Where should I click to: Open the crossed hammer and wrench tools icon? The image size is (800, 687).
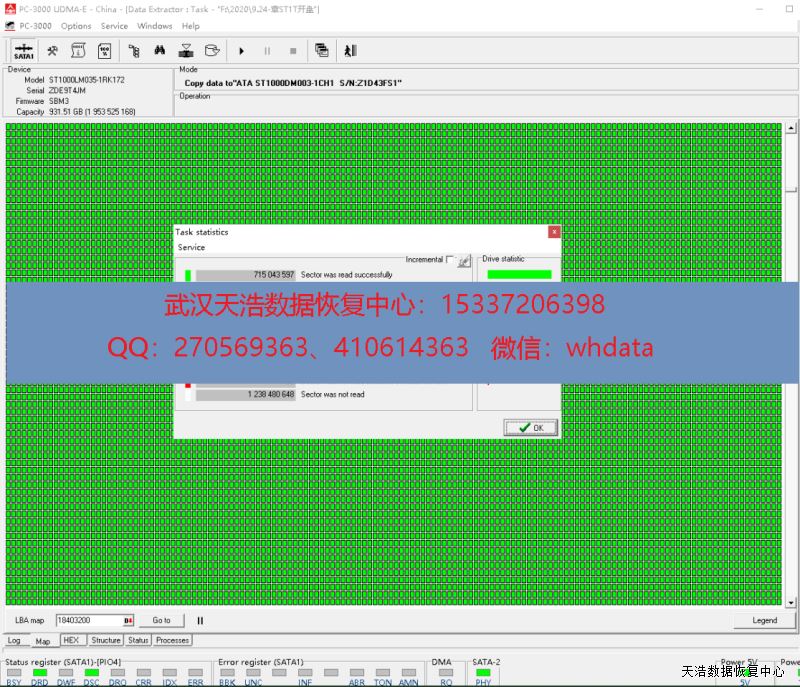coord(52,50)
